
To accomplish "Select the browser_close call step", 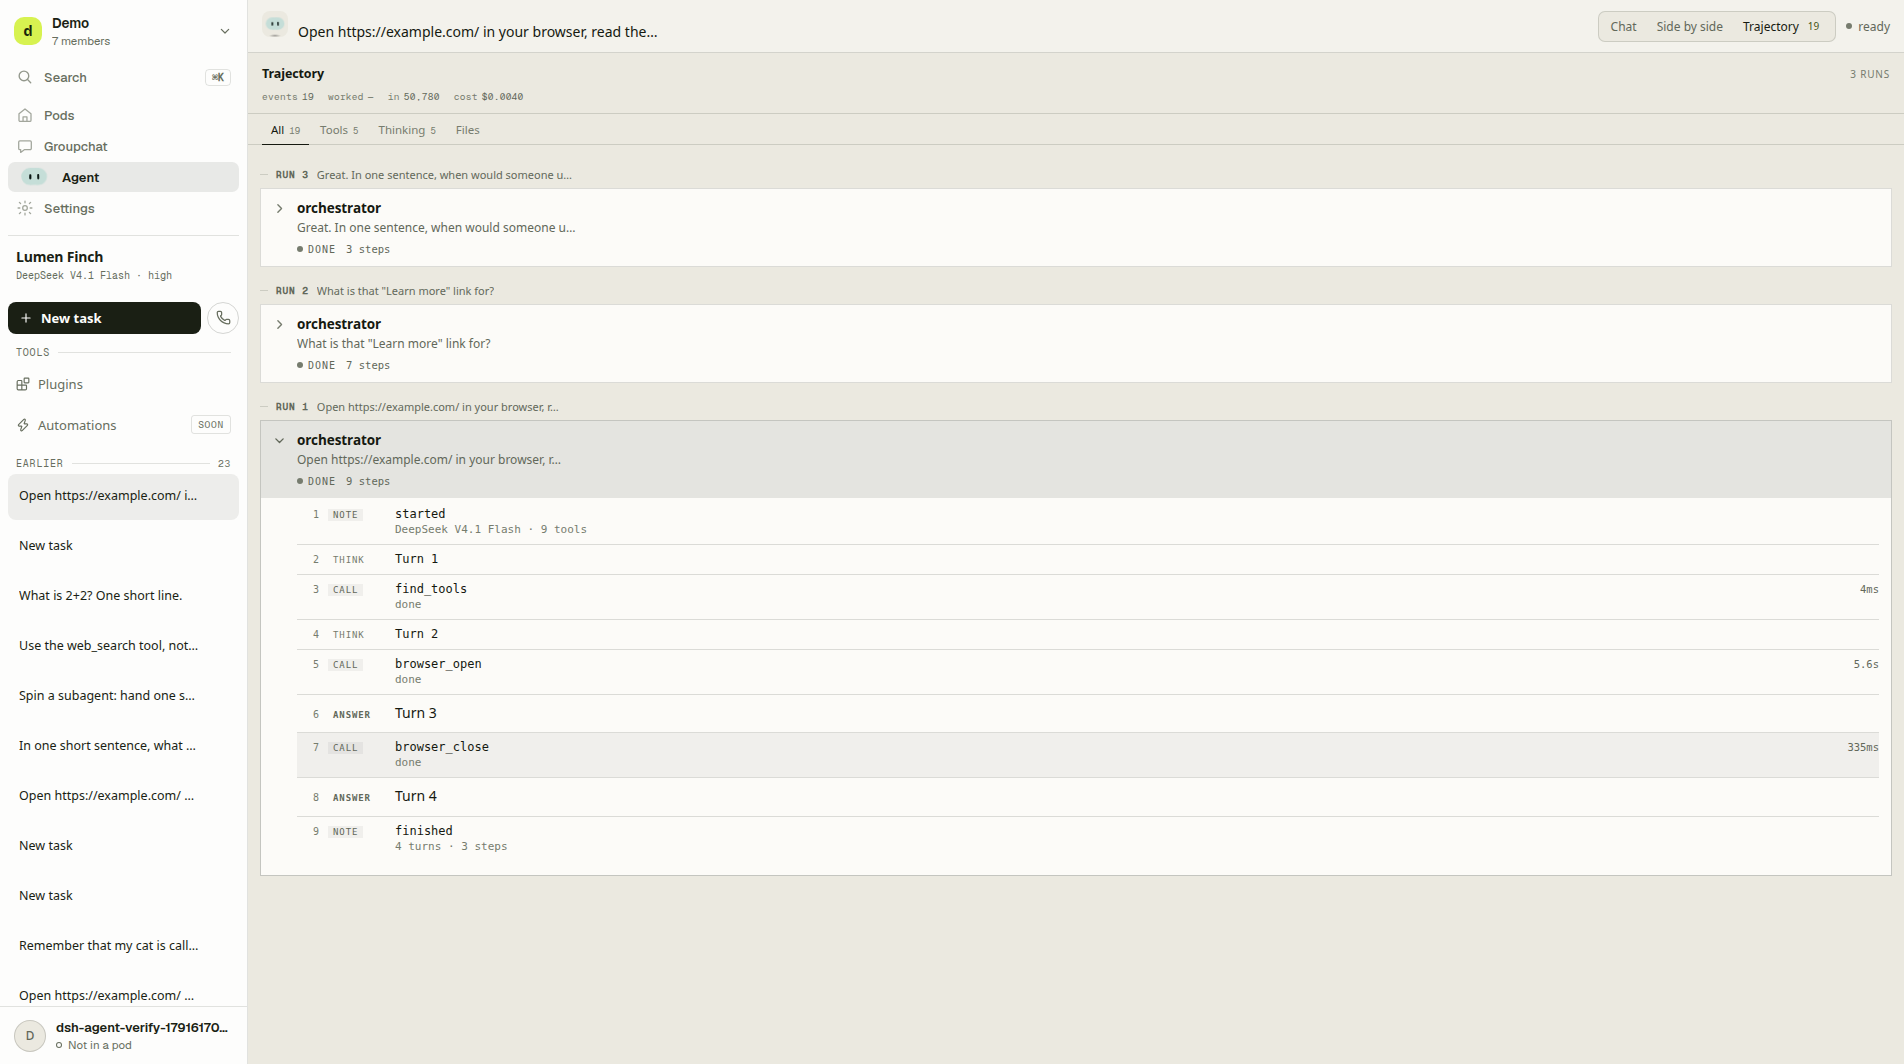I will 1087,754.
